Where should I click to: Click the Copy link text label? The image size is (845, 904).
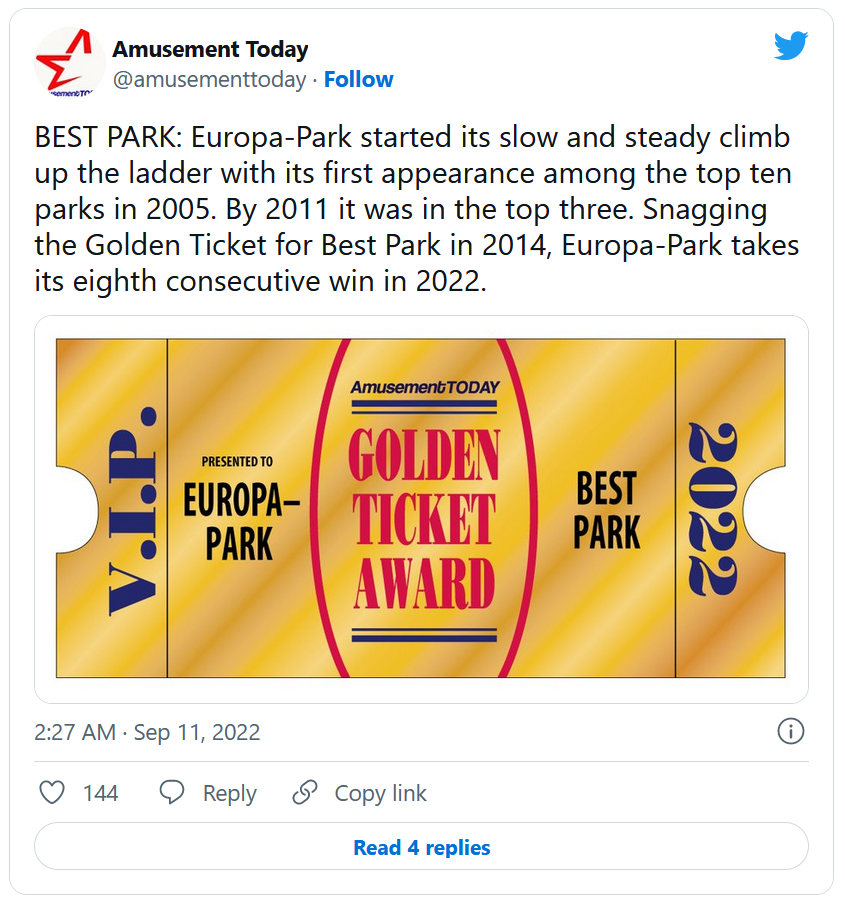click(380, 794)
